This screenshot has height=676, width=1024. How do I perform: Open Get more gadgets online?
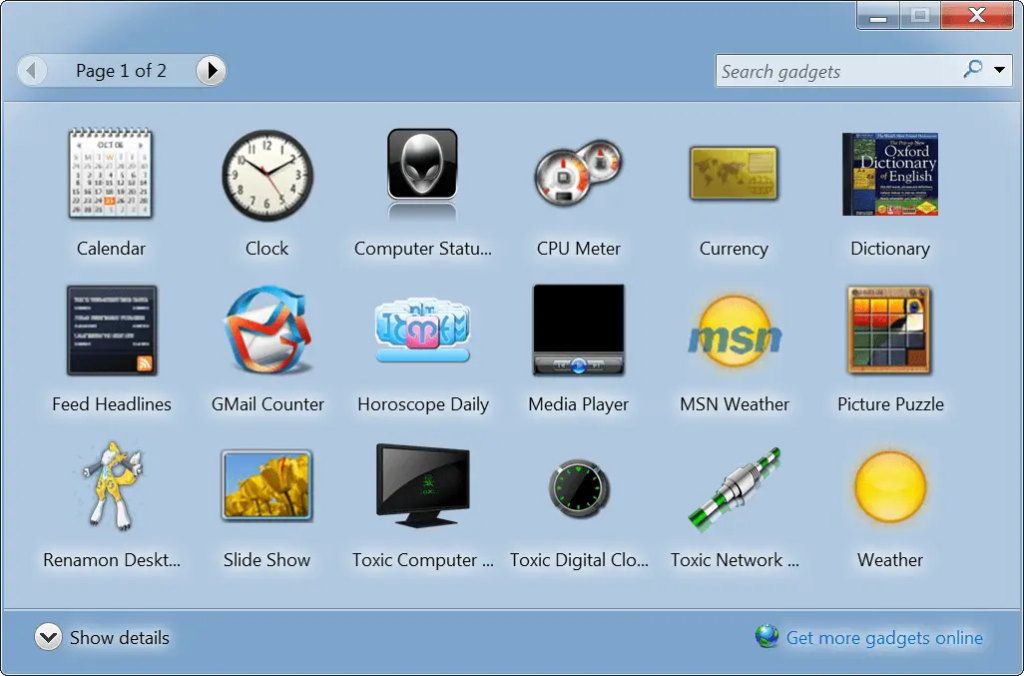point(884,637)
